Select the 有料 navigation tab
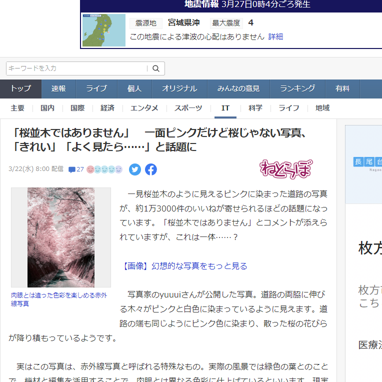Image resolution: width=382 pixels, height=382 pixels. click(x=342, y=89)
